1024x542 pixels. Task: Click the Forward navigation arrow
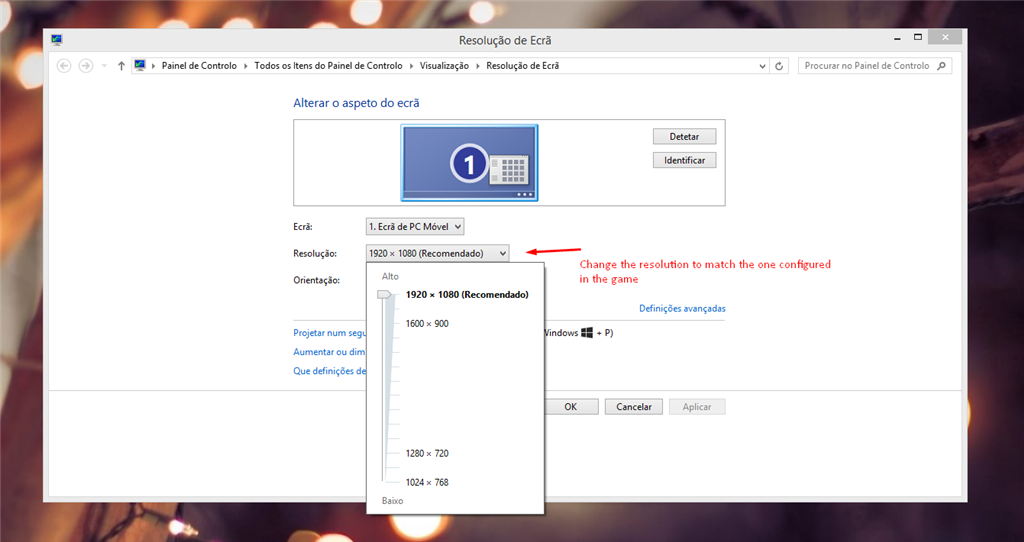pos(86,66)
